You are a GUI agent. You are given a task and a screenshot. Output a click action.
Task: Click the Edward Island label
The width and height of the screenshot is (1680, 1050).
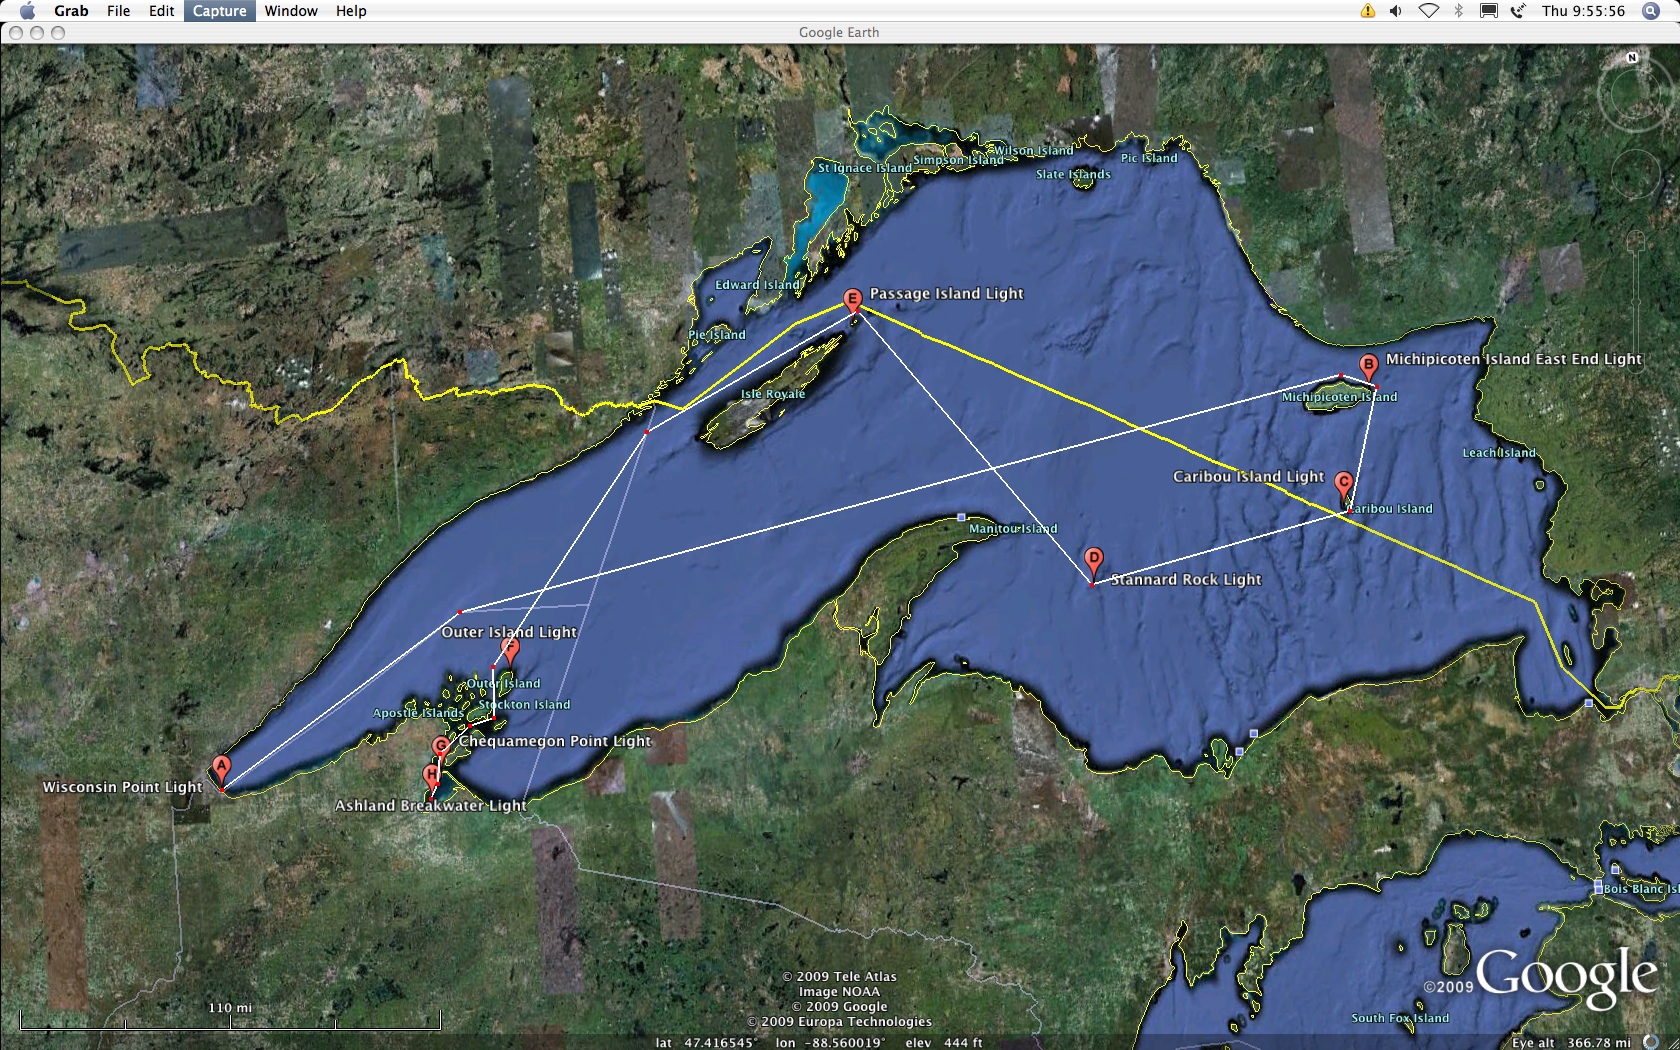pos(757,285)
